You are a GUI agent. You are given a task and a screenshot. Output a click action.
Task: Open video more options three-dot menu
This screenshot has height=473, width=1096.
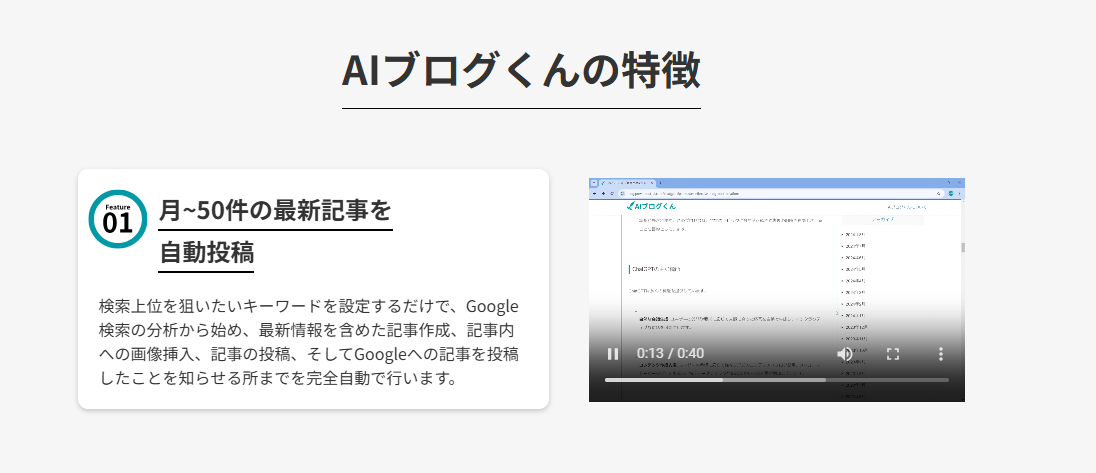[941, 354]
